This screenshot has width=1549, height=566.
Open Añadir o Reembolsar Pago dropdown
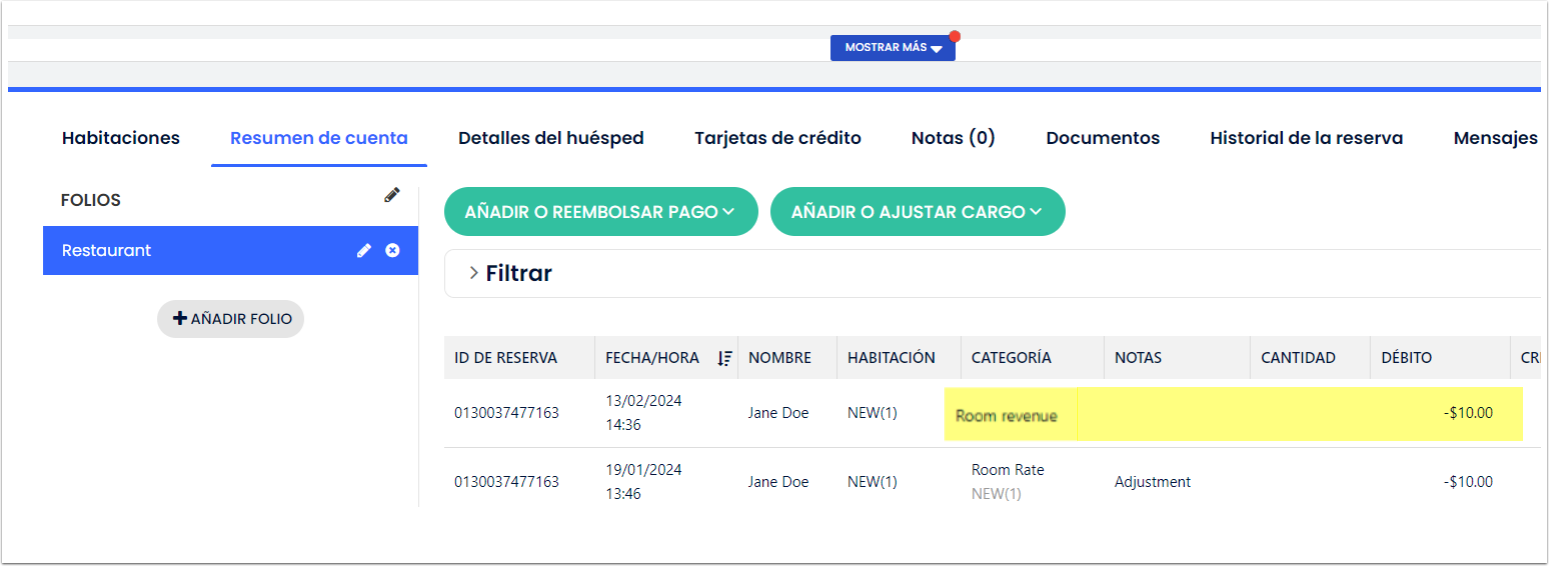[x=600, y=212]
